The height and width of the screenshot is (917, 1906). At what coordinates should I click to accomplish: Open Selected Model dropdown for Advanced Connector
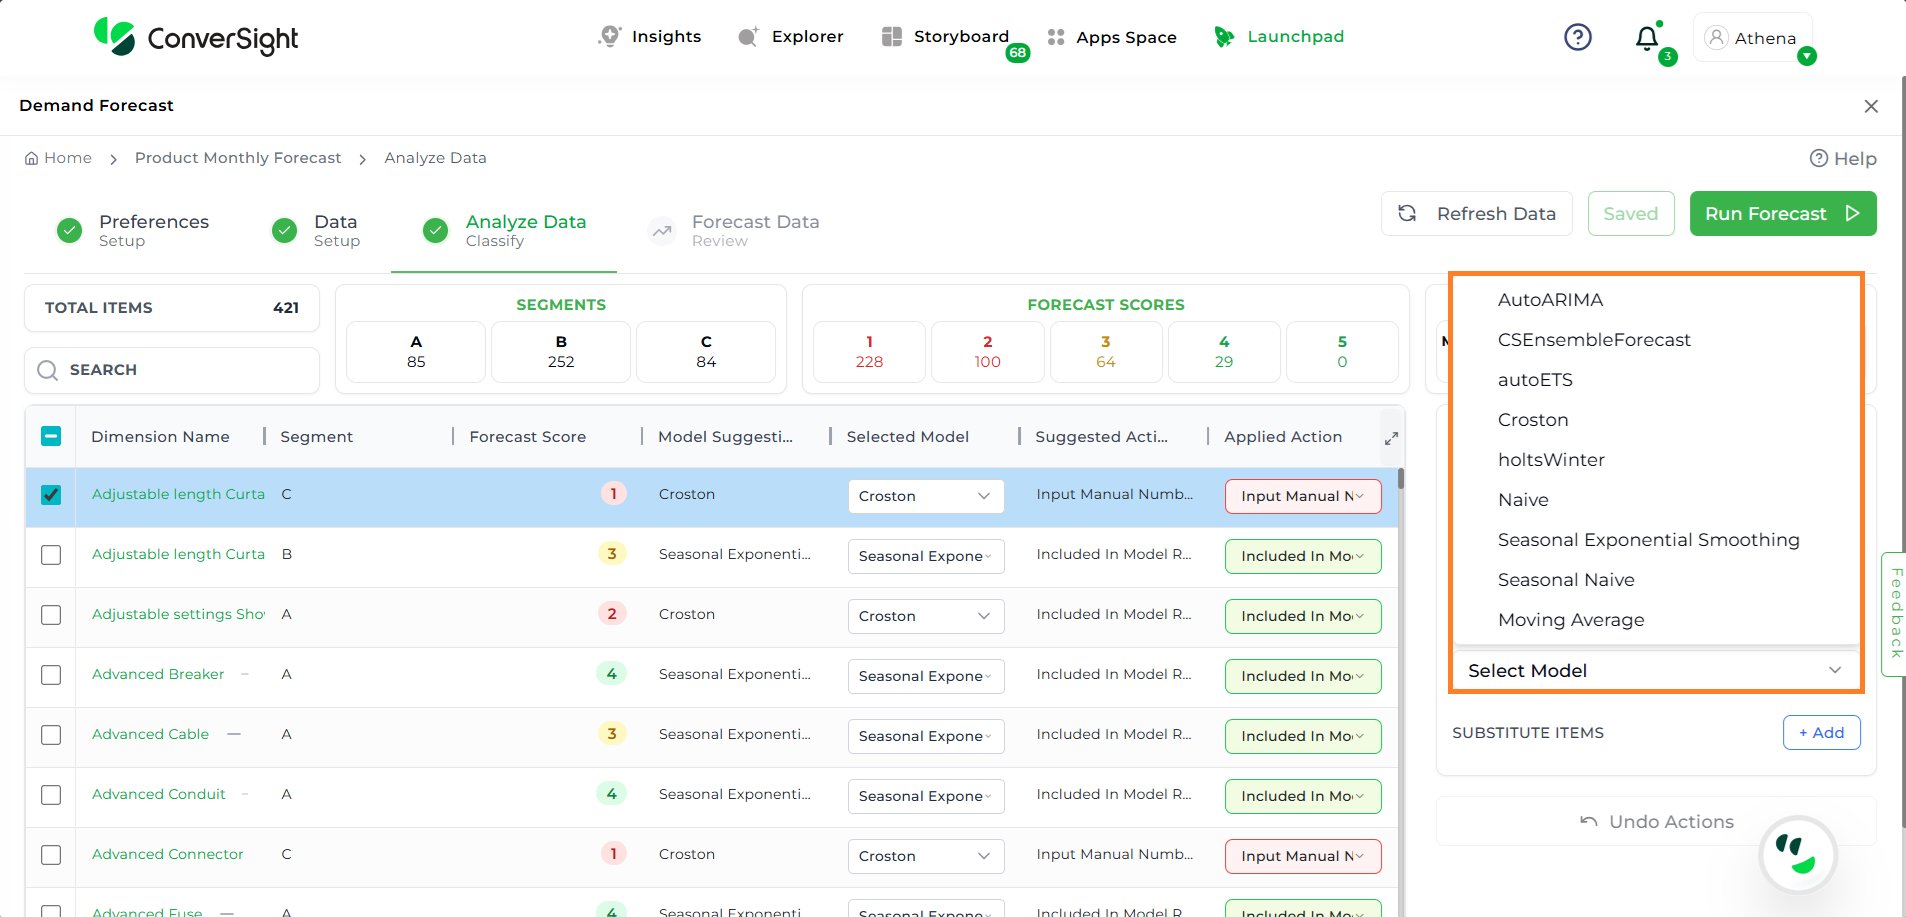click(925, 856)
